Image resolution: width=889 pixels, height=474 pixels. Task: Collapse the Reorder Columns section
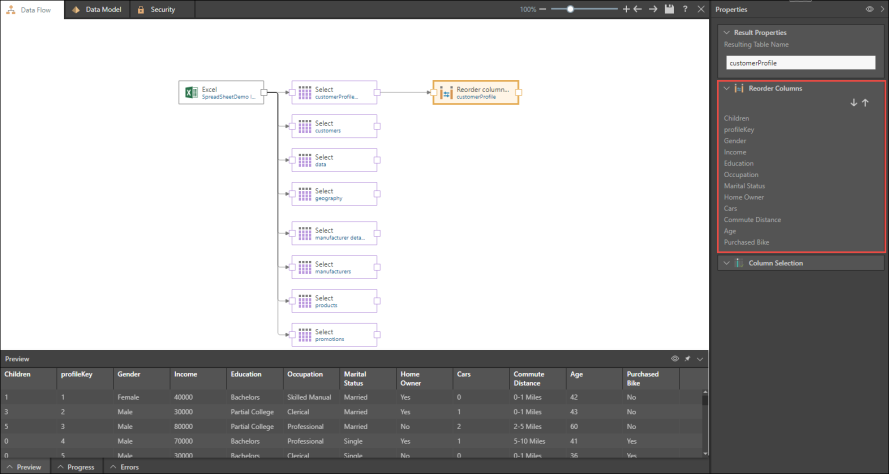(726, 88)
